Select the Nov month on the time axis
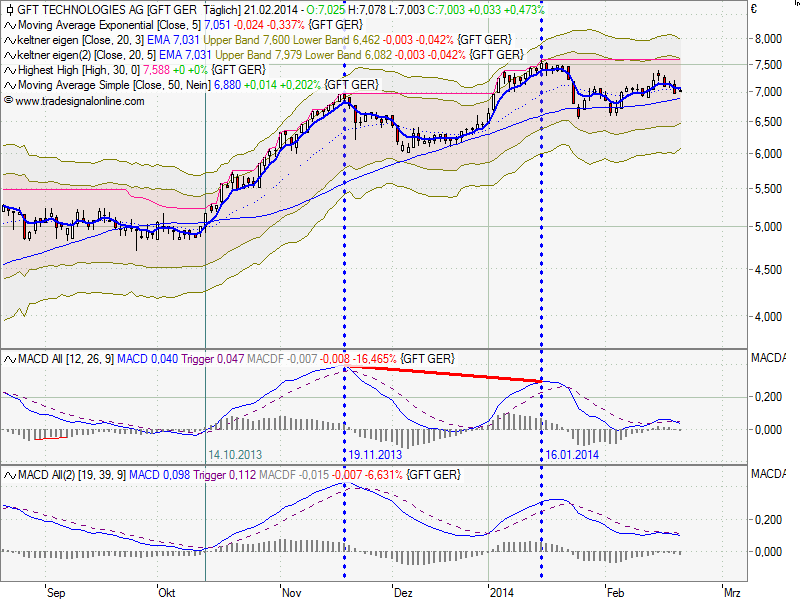Viewport: 800px width, 600px height. coord(290,591)
